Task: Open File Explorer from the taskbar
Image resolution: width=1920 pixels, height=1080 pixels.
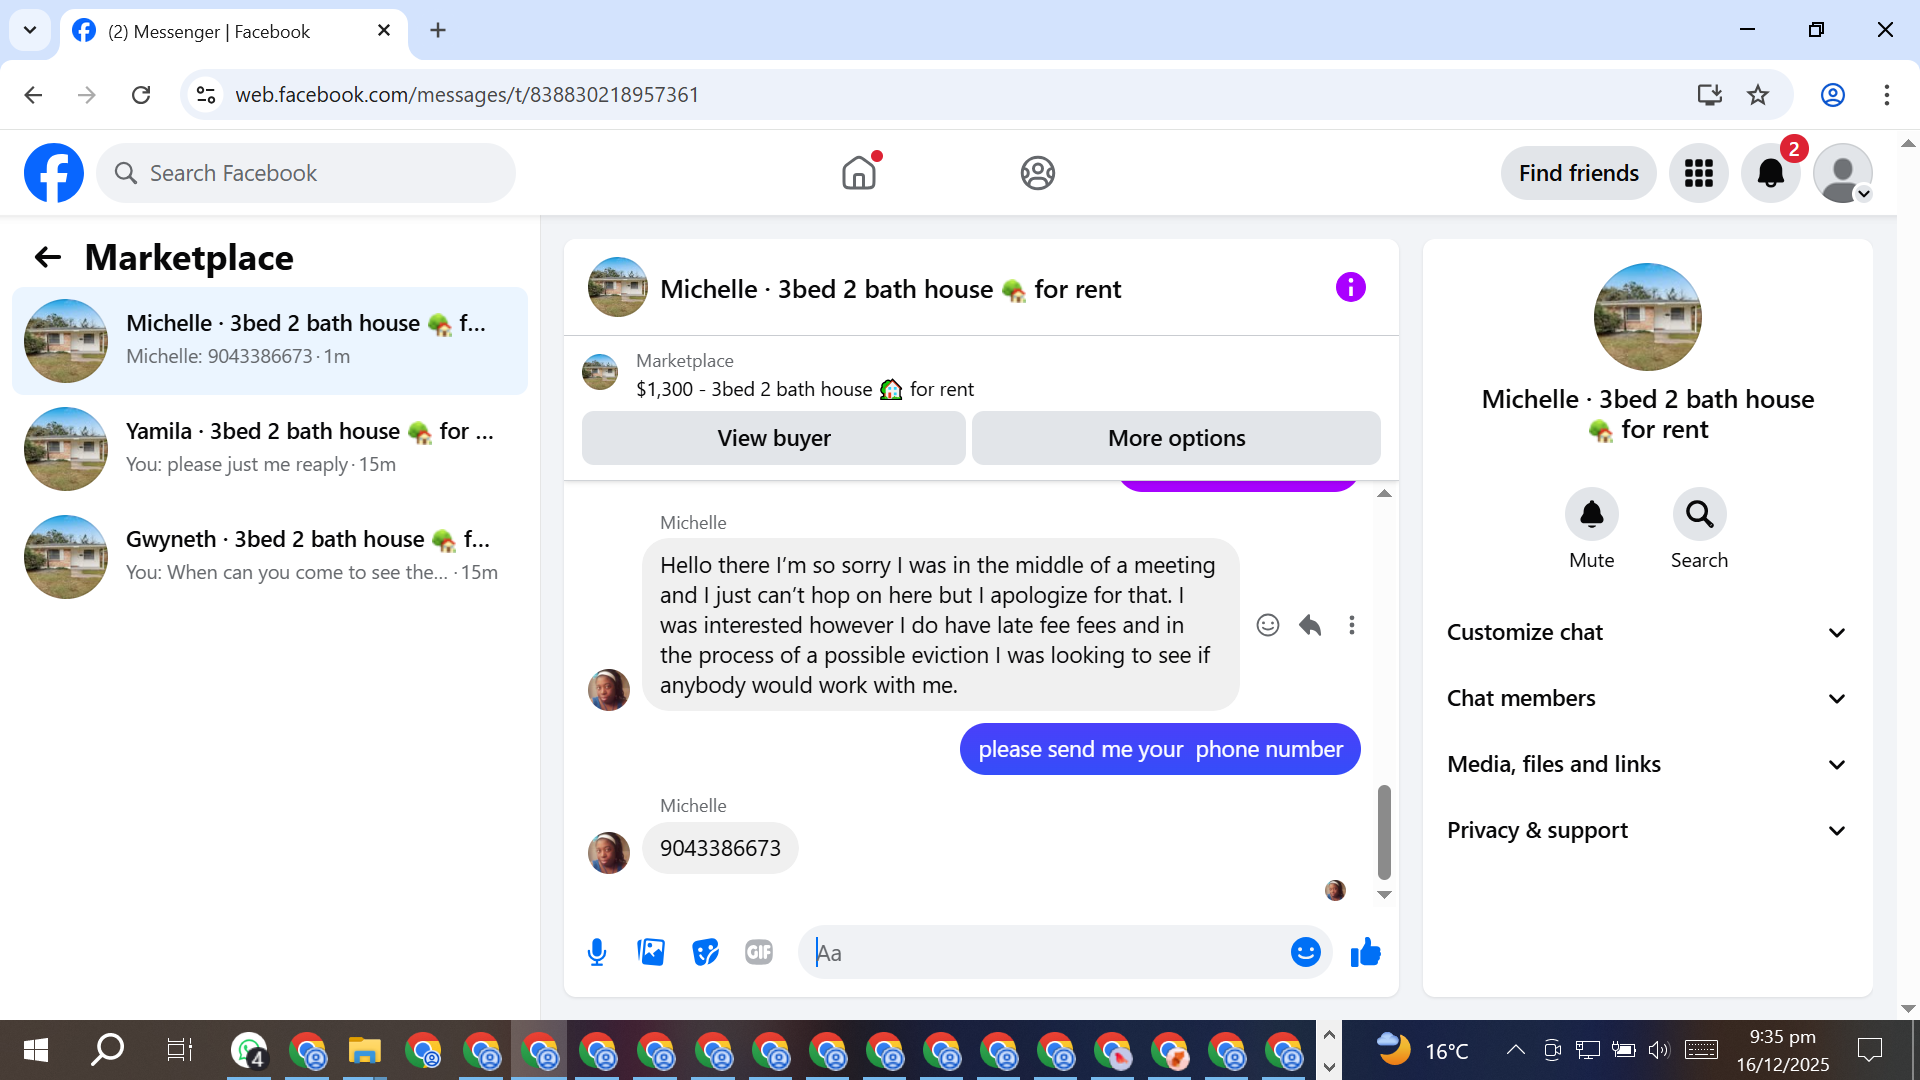Action: pos(365,1050)
